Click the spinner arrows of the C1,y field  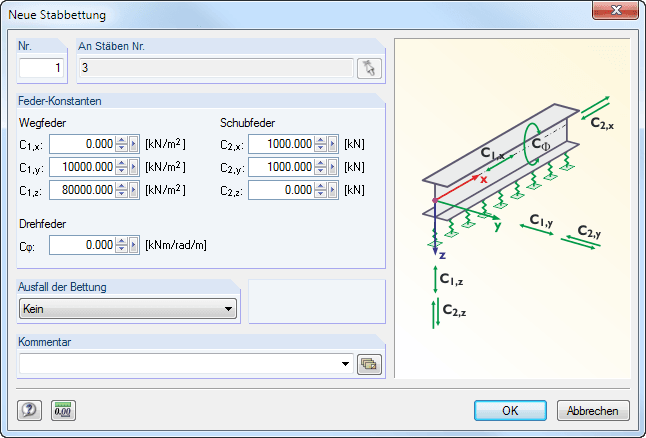pyautogui.click(x=122, y=167)
